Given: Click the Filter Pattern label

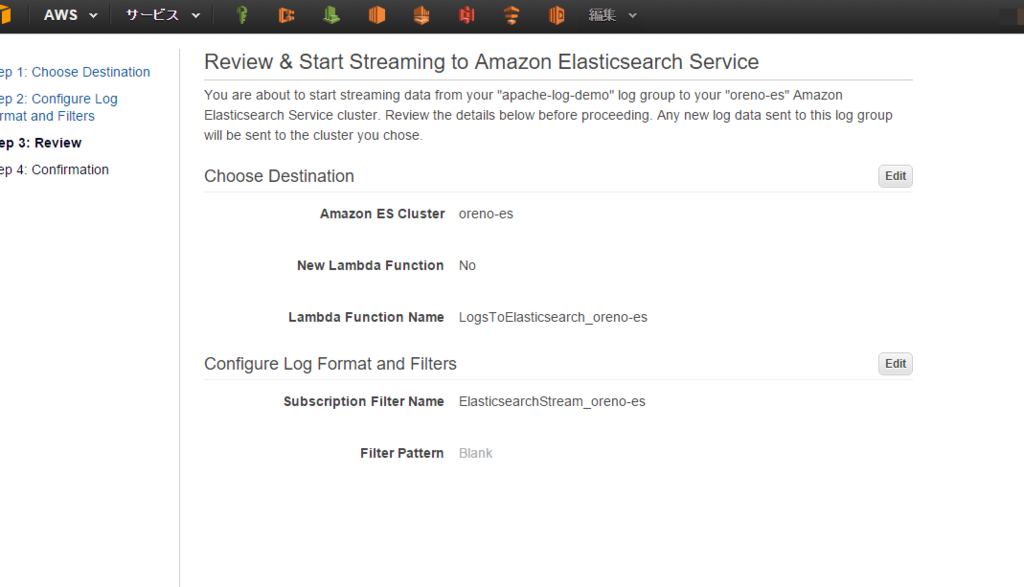Looking at the screenshot, I should tap(402, 453).
